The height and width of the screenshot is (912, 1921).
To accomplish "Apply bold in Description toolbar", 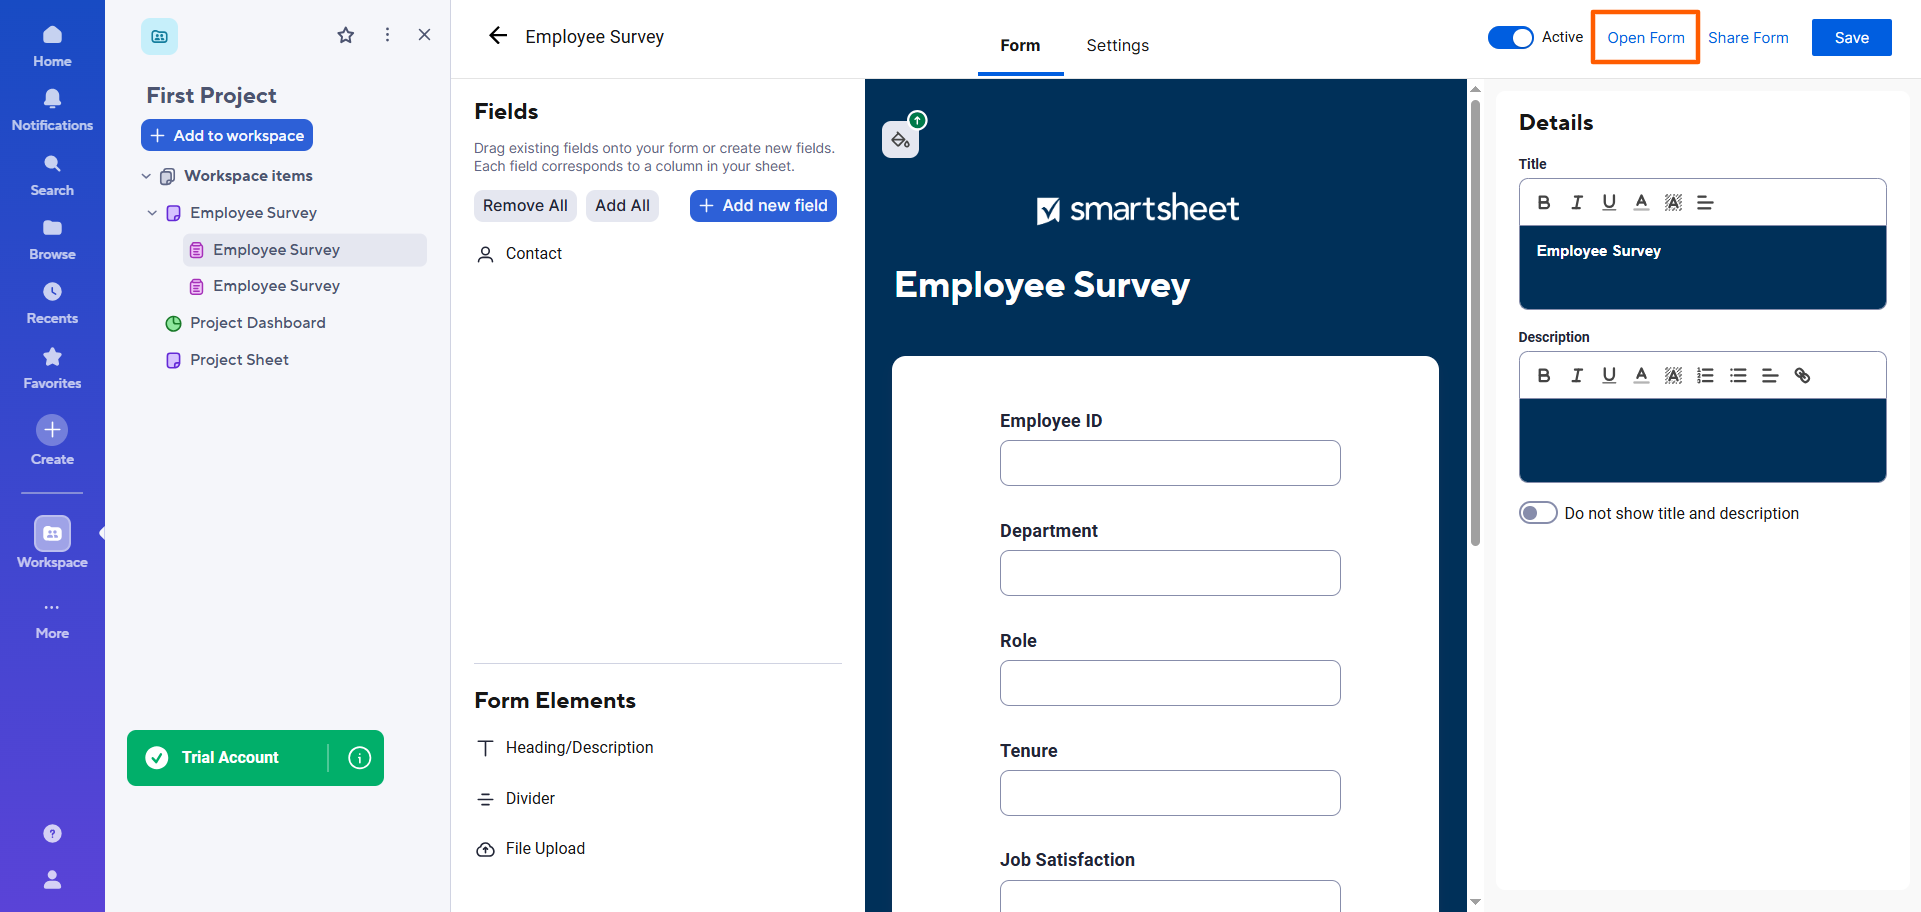I will [1544, 375].
